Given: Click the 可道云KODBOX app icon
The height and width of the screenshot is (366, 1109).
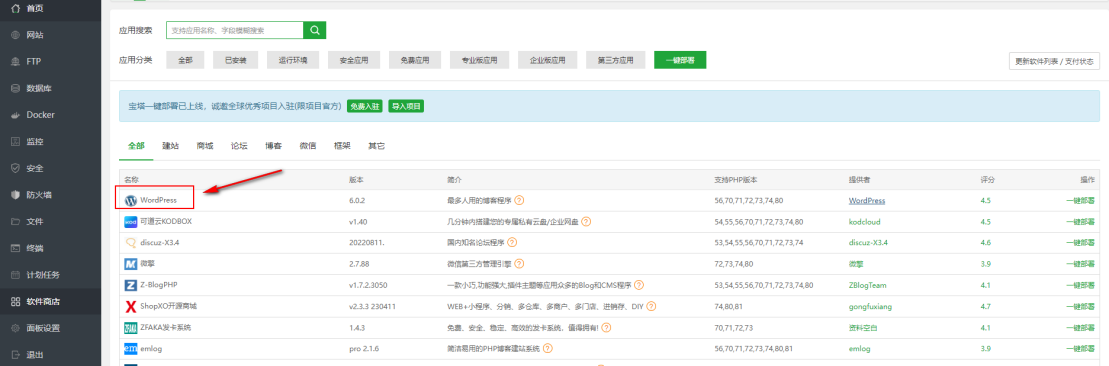Looking at the screenshot, I should click(x=130, y=222).
